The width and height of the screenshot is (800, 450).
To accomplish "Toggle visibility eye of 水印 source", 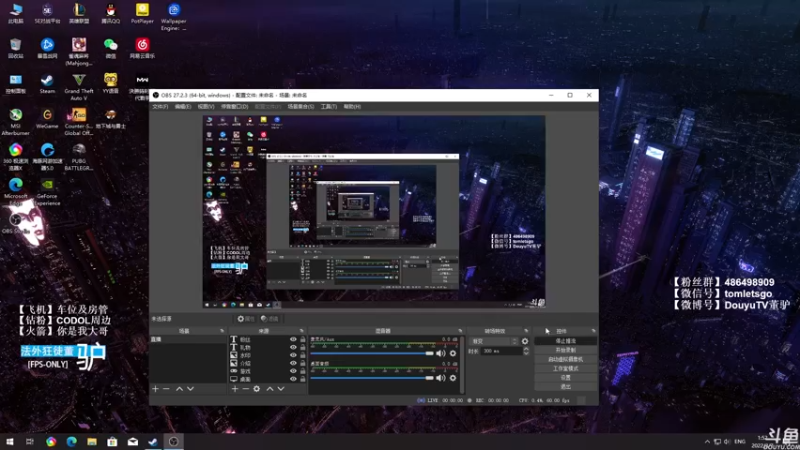I will tap(293, 355).
